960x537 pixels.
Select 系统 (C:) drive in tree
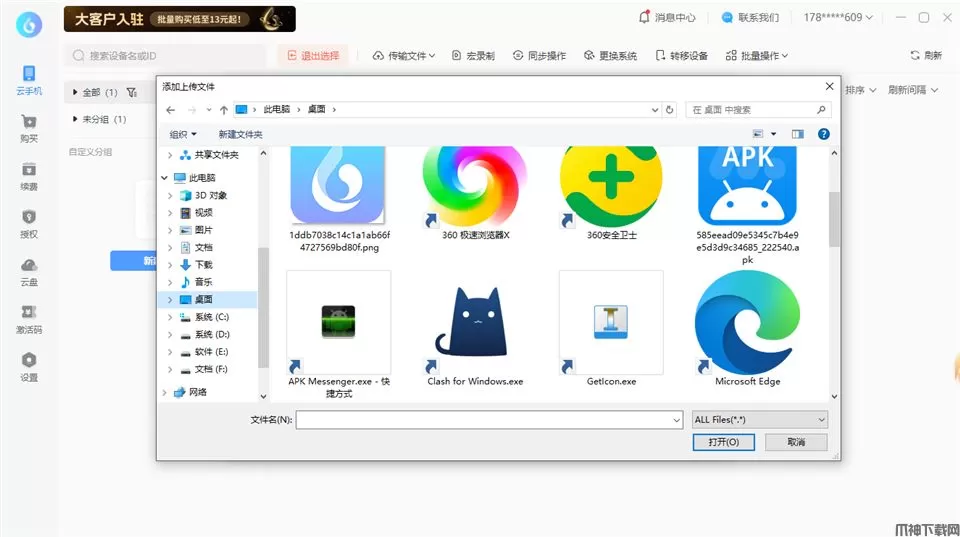point(211,317)
